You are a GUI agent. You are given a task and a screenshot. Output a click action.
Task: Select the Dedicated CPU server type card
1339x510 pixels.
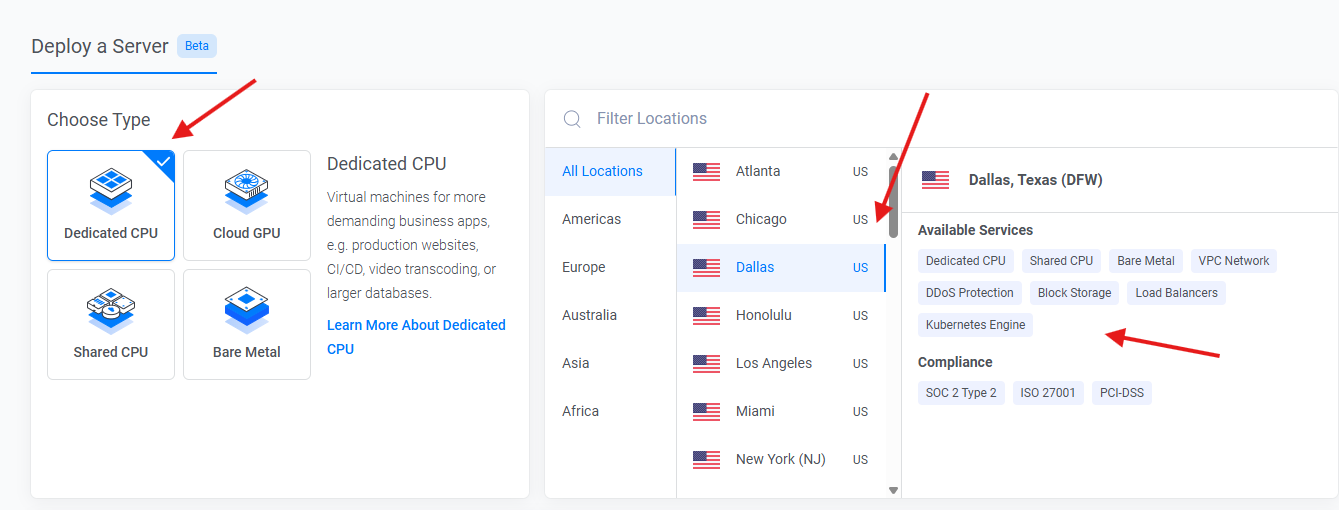[x=111, y=205]
